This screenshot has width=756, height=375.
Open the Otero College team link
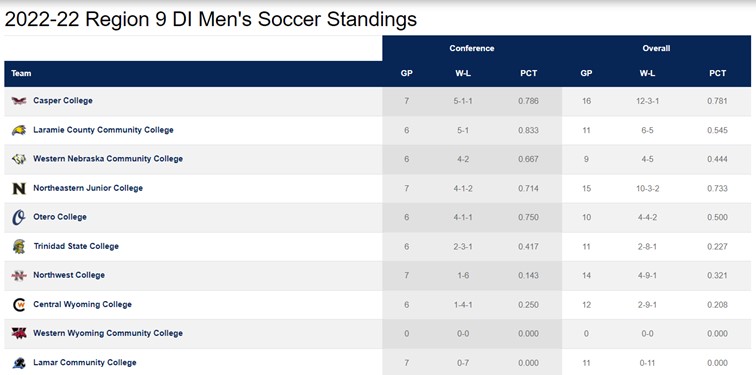point(60,217)
